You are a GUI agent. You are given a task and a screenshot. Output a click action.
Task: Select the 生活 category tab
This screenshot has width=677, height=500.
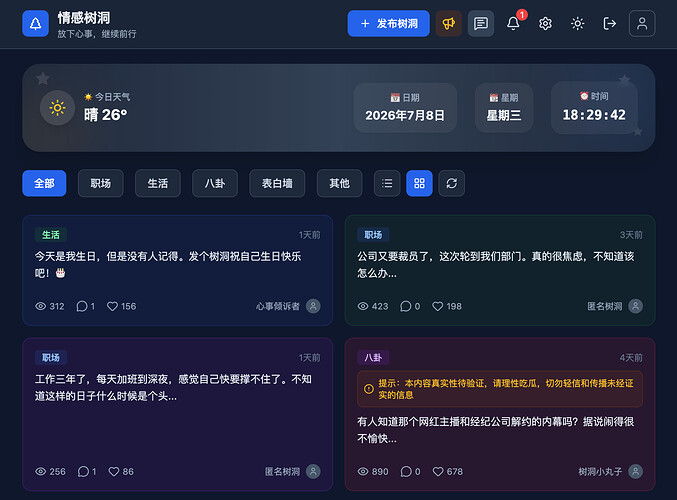(x=158, y=184)
